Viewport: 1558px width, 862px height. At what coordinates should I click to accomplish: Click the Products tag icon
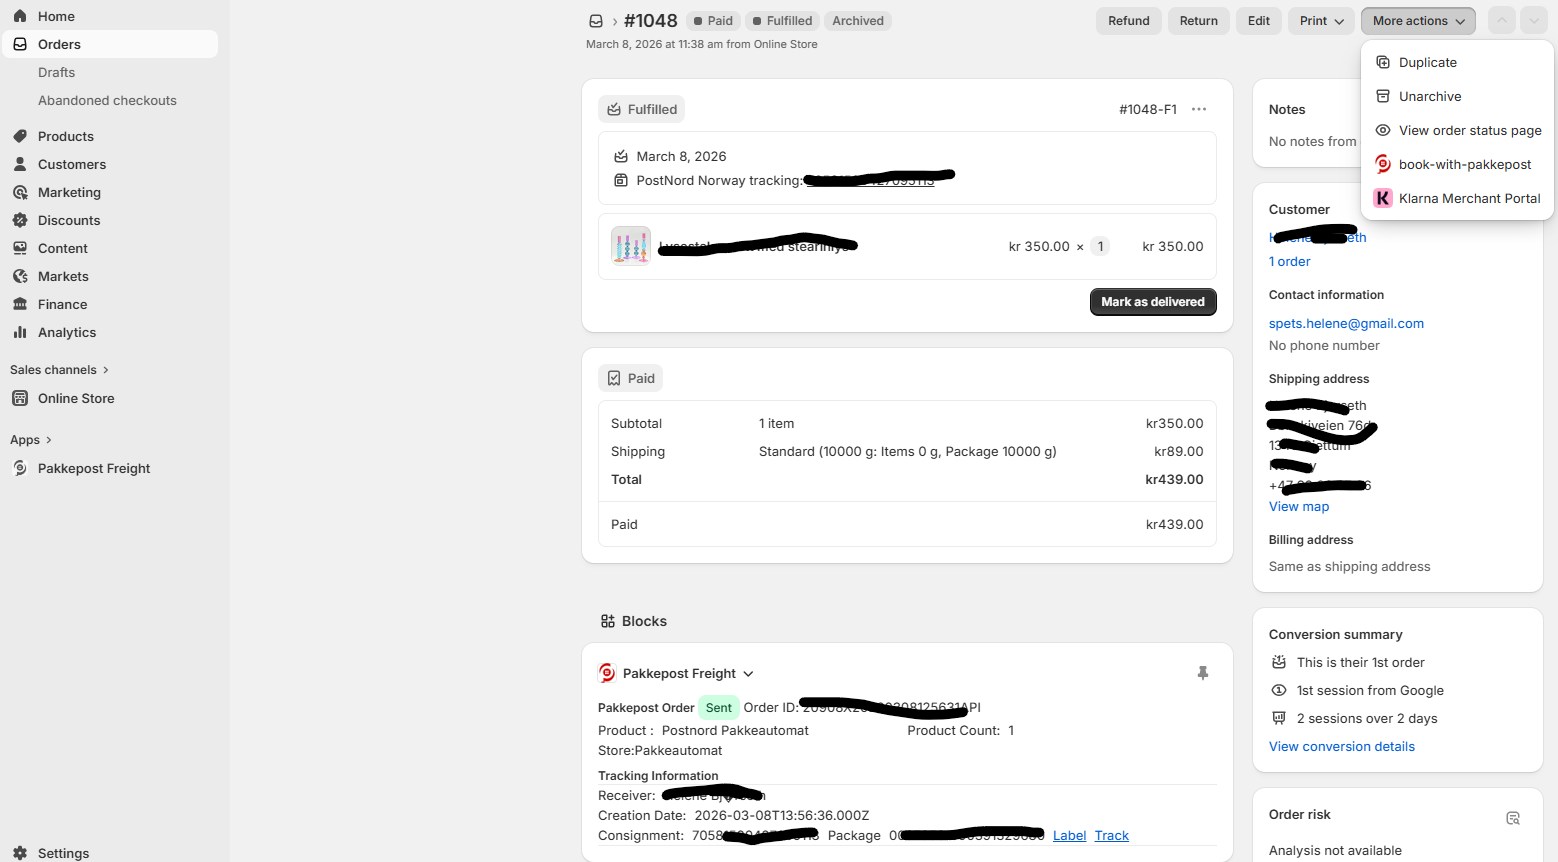(20, 136)
